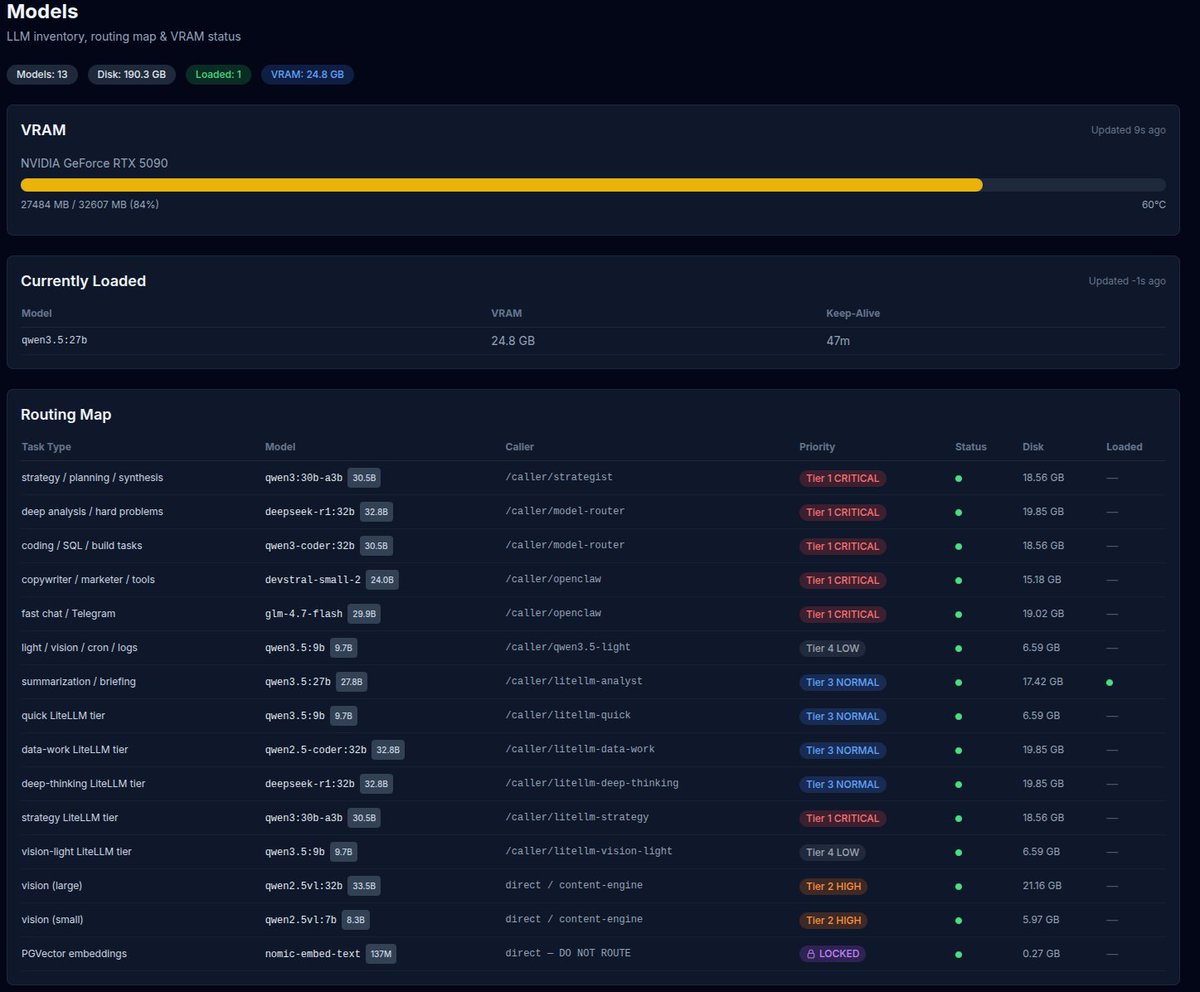Viewport: 1200px width, 992px height.
Task: Click the status dot for strategy / planning / synthesis
Action: [x=958, y=478]
